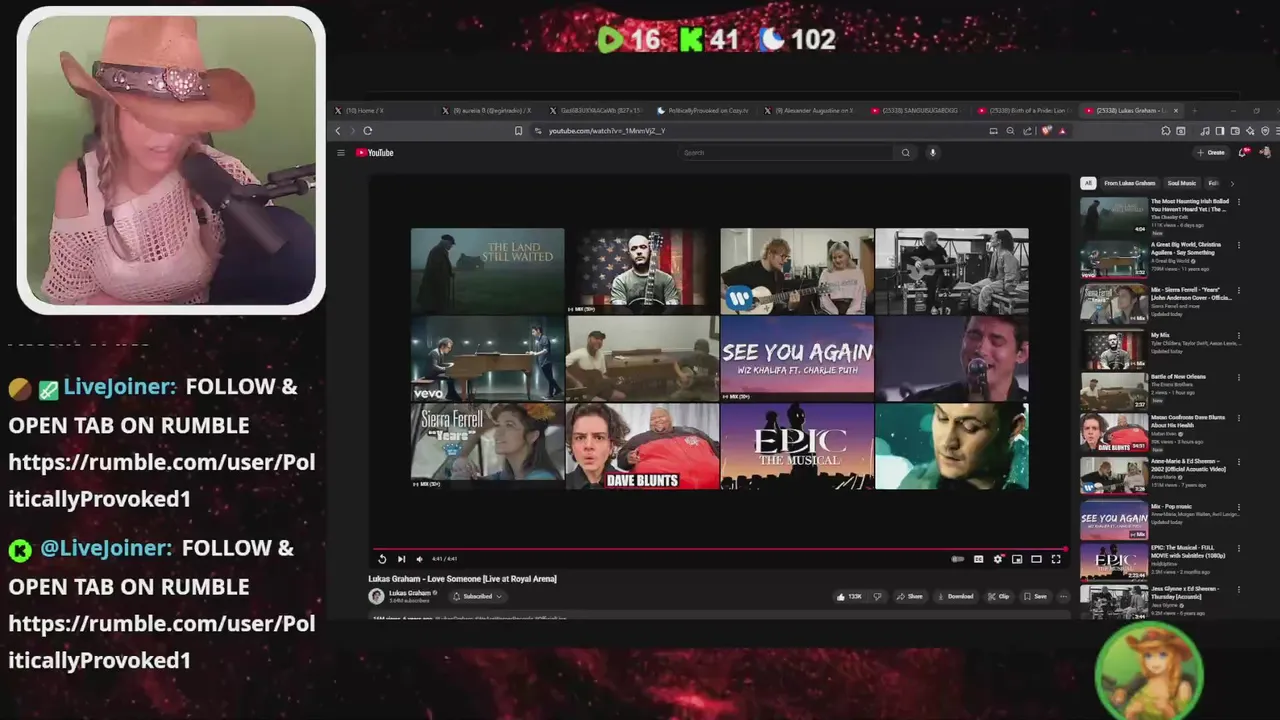Toggle theater mode in the player

pyautogui.click(x=1036, y=559)
